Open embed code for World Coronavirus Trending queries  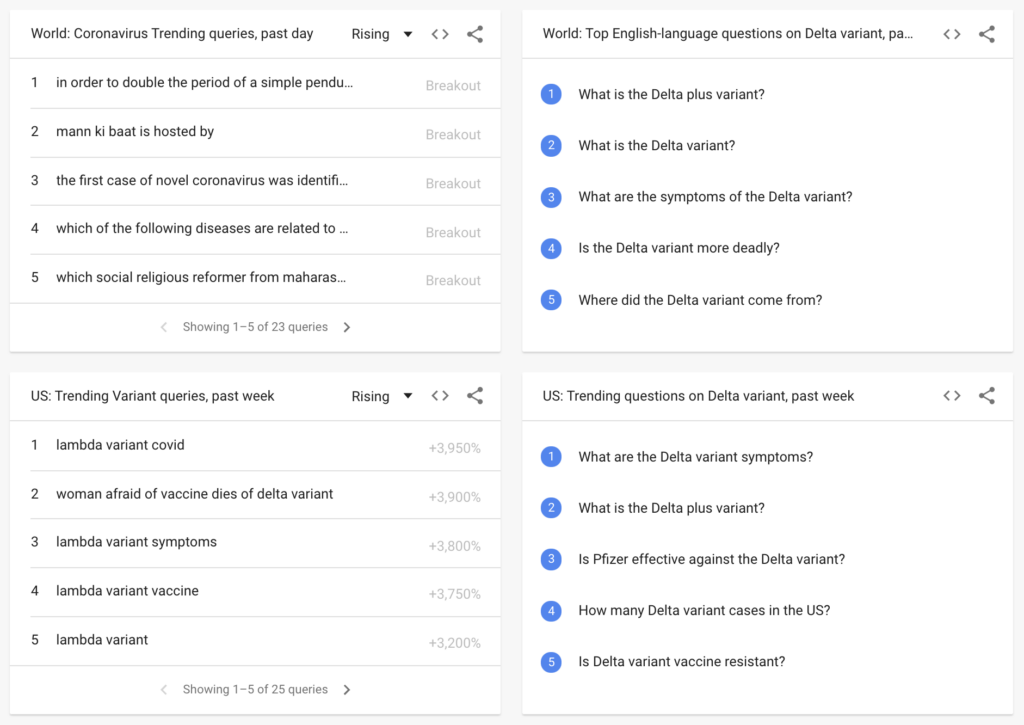point(440,34)
